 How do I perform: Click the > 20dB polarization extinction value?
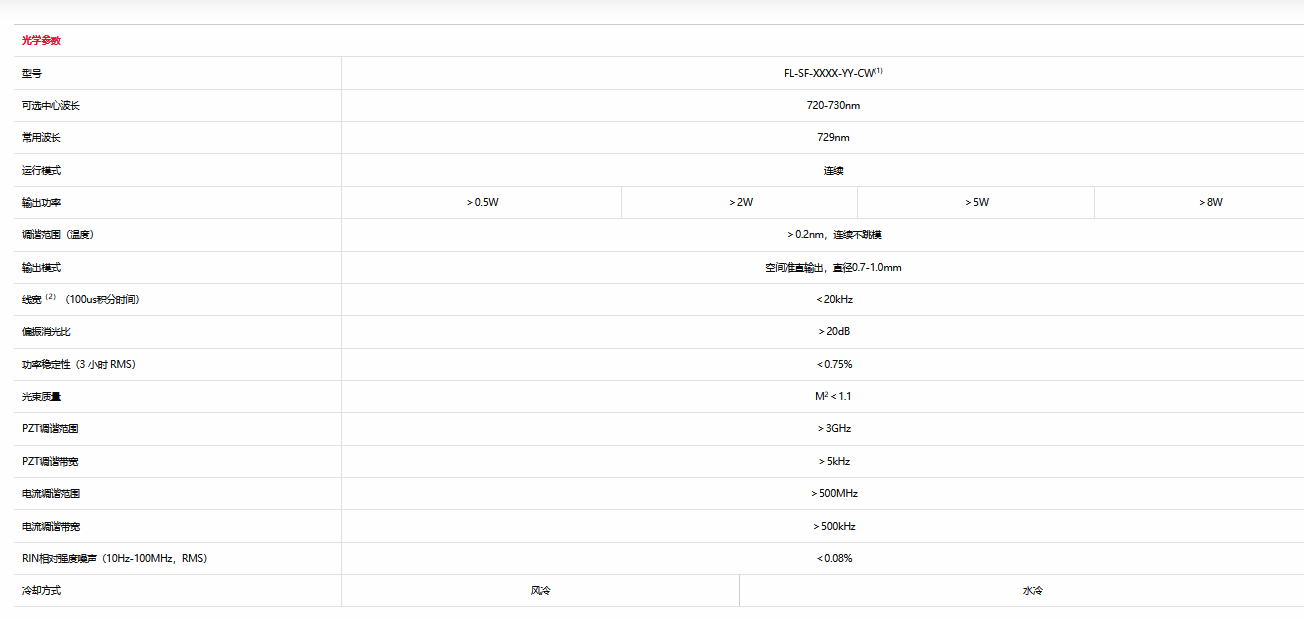click(x=834, y=332)
